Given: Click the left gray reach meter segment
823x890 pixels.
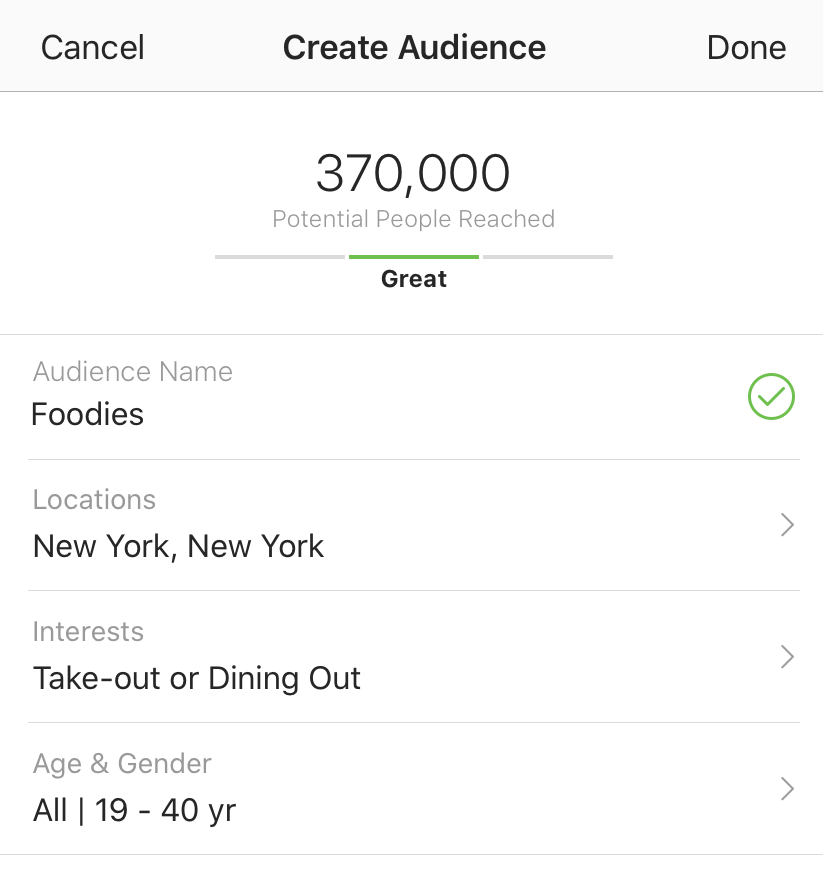Looking at the screenshot, I should coord(280,257).
